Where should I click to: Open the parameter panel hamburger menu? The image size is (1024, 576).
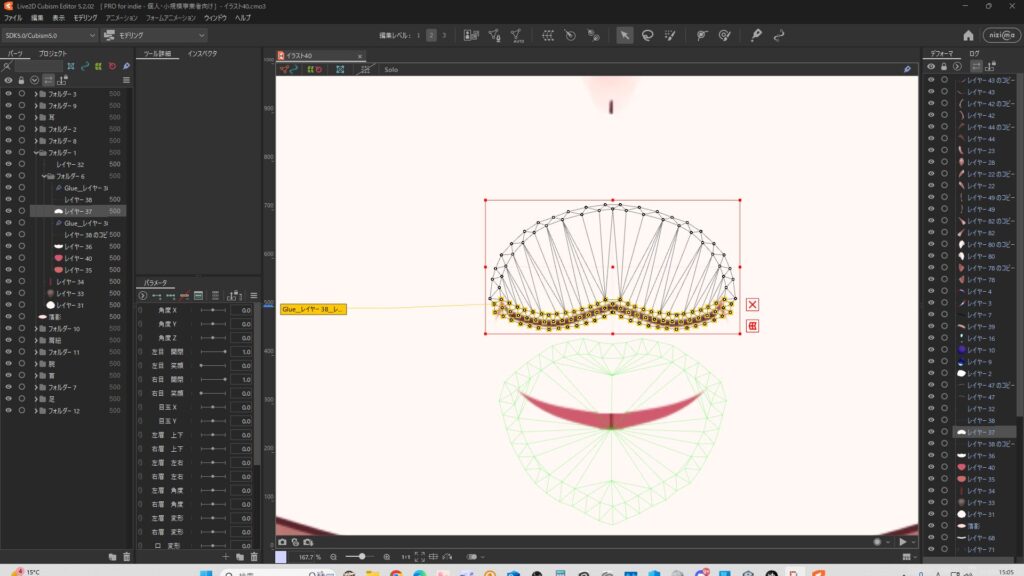coord(254,296)
